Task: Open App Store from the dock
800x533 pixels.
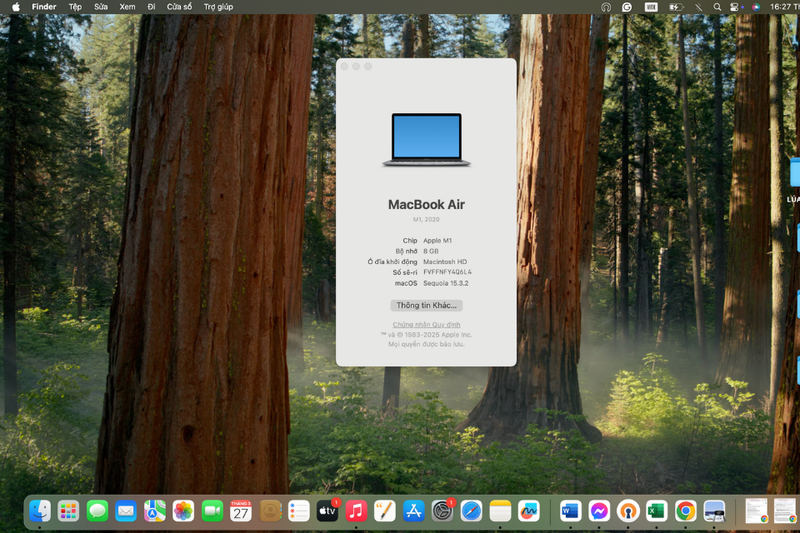Action: coord(414,511)
